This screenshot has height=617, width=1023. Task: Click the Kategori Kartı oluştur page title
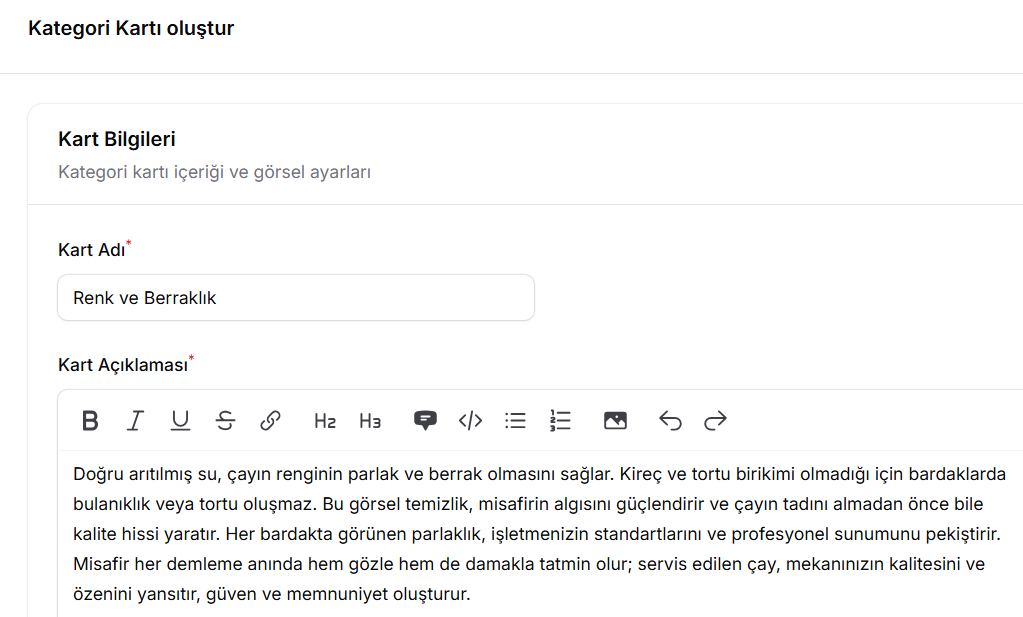click(131, 27)
